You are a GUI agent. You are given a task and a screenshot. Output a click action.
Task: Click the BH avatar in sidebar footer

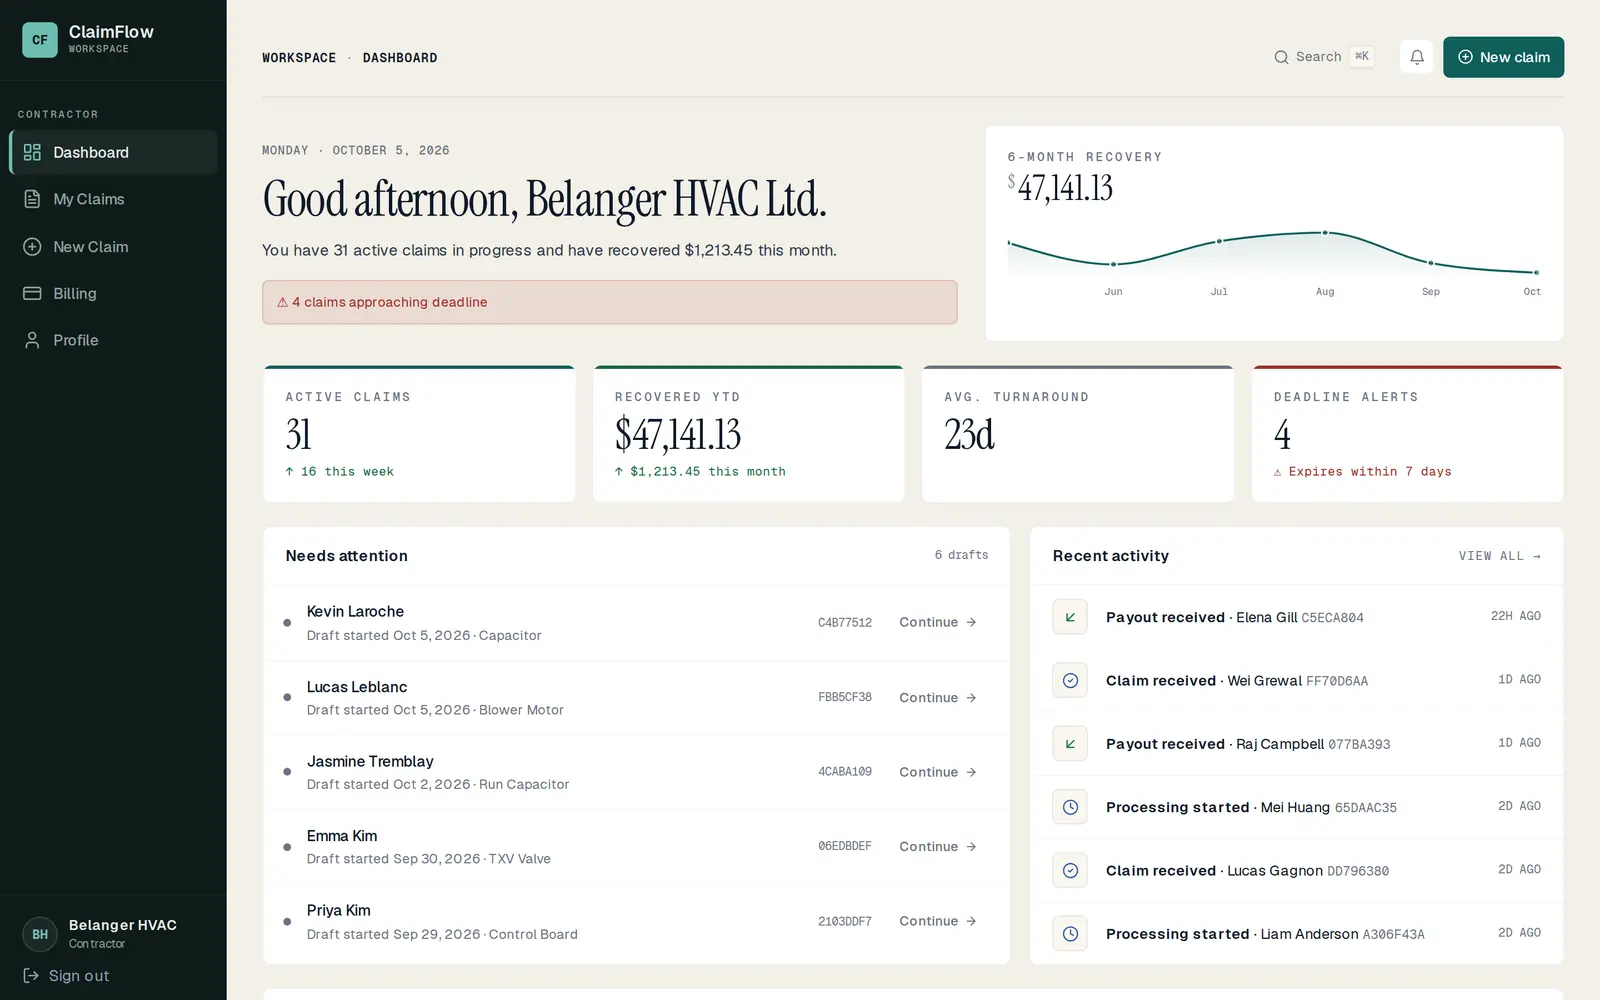pyautogui.click(x=40, y=934)
